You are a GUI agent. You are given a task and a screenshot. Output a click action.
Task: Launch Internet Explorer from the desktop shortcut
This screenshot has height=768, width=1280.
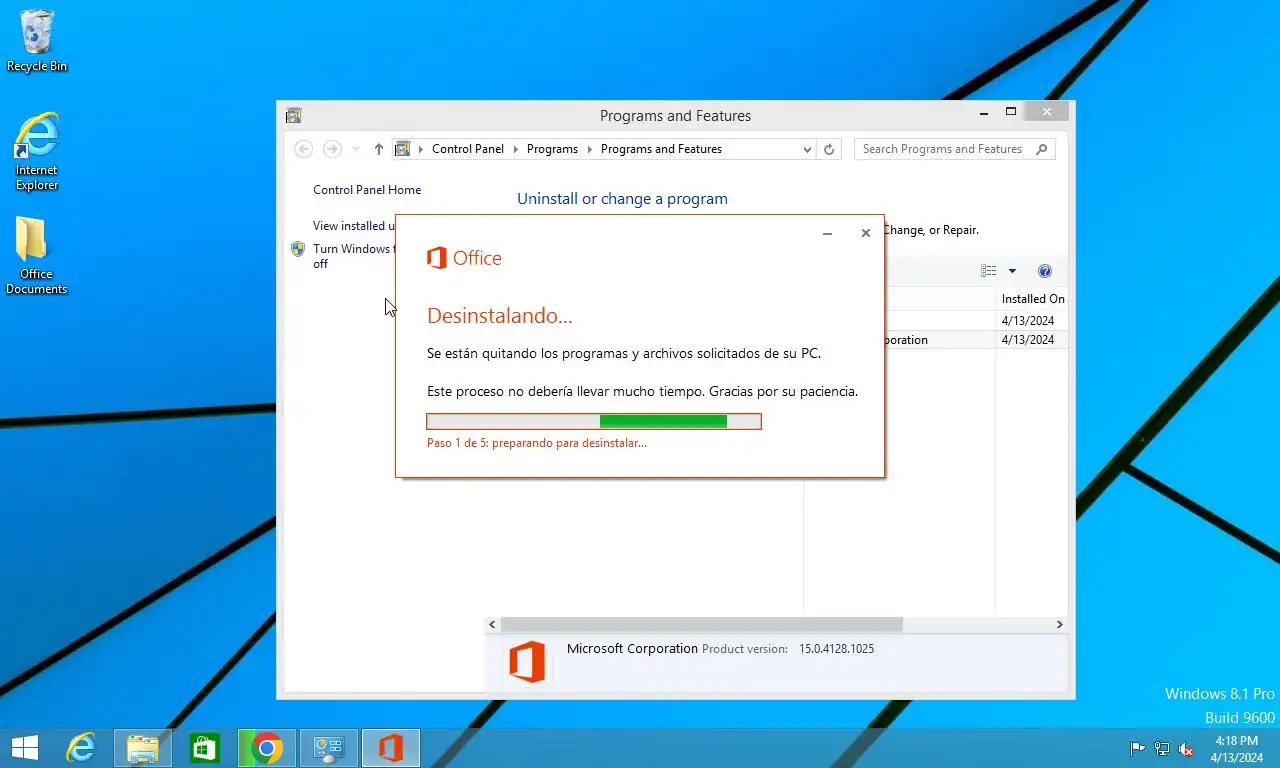click(x=37, y=151)
